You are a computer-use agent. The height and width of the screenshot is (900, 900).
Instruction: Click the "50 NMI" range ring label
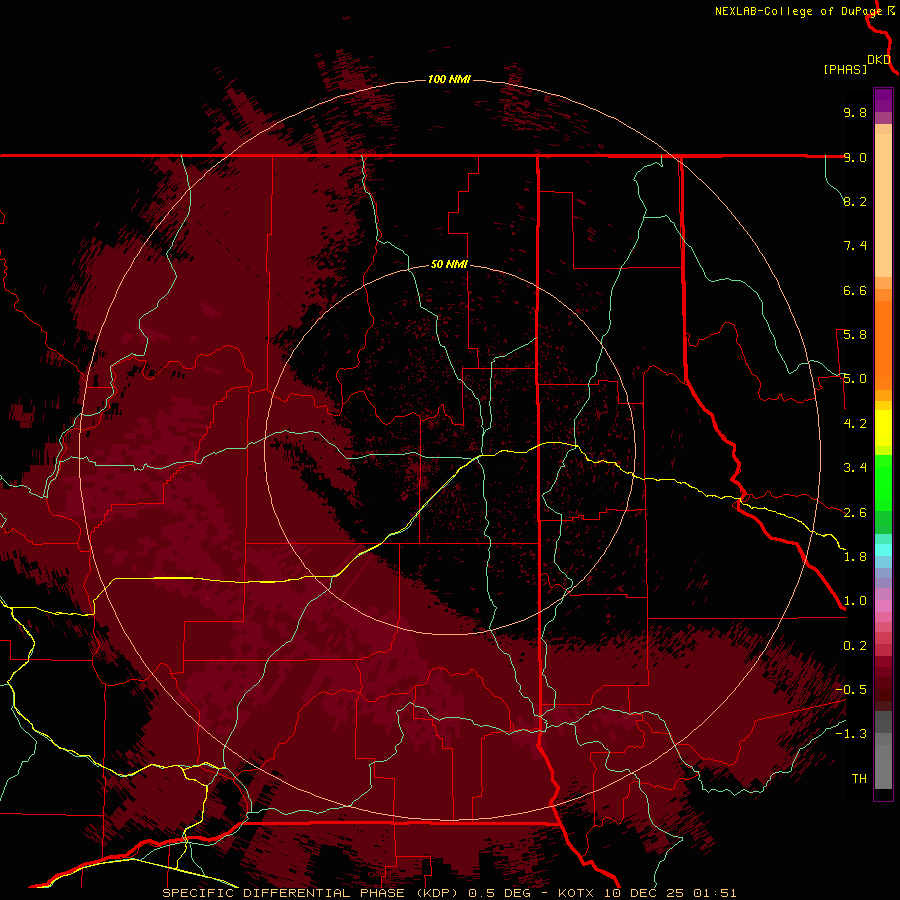(449, 264)
